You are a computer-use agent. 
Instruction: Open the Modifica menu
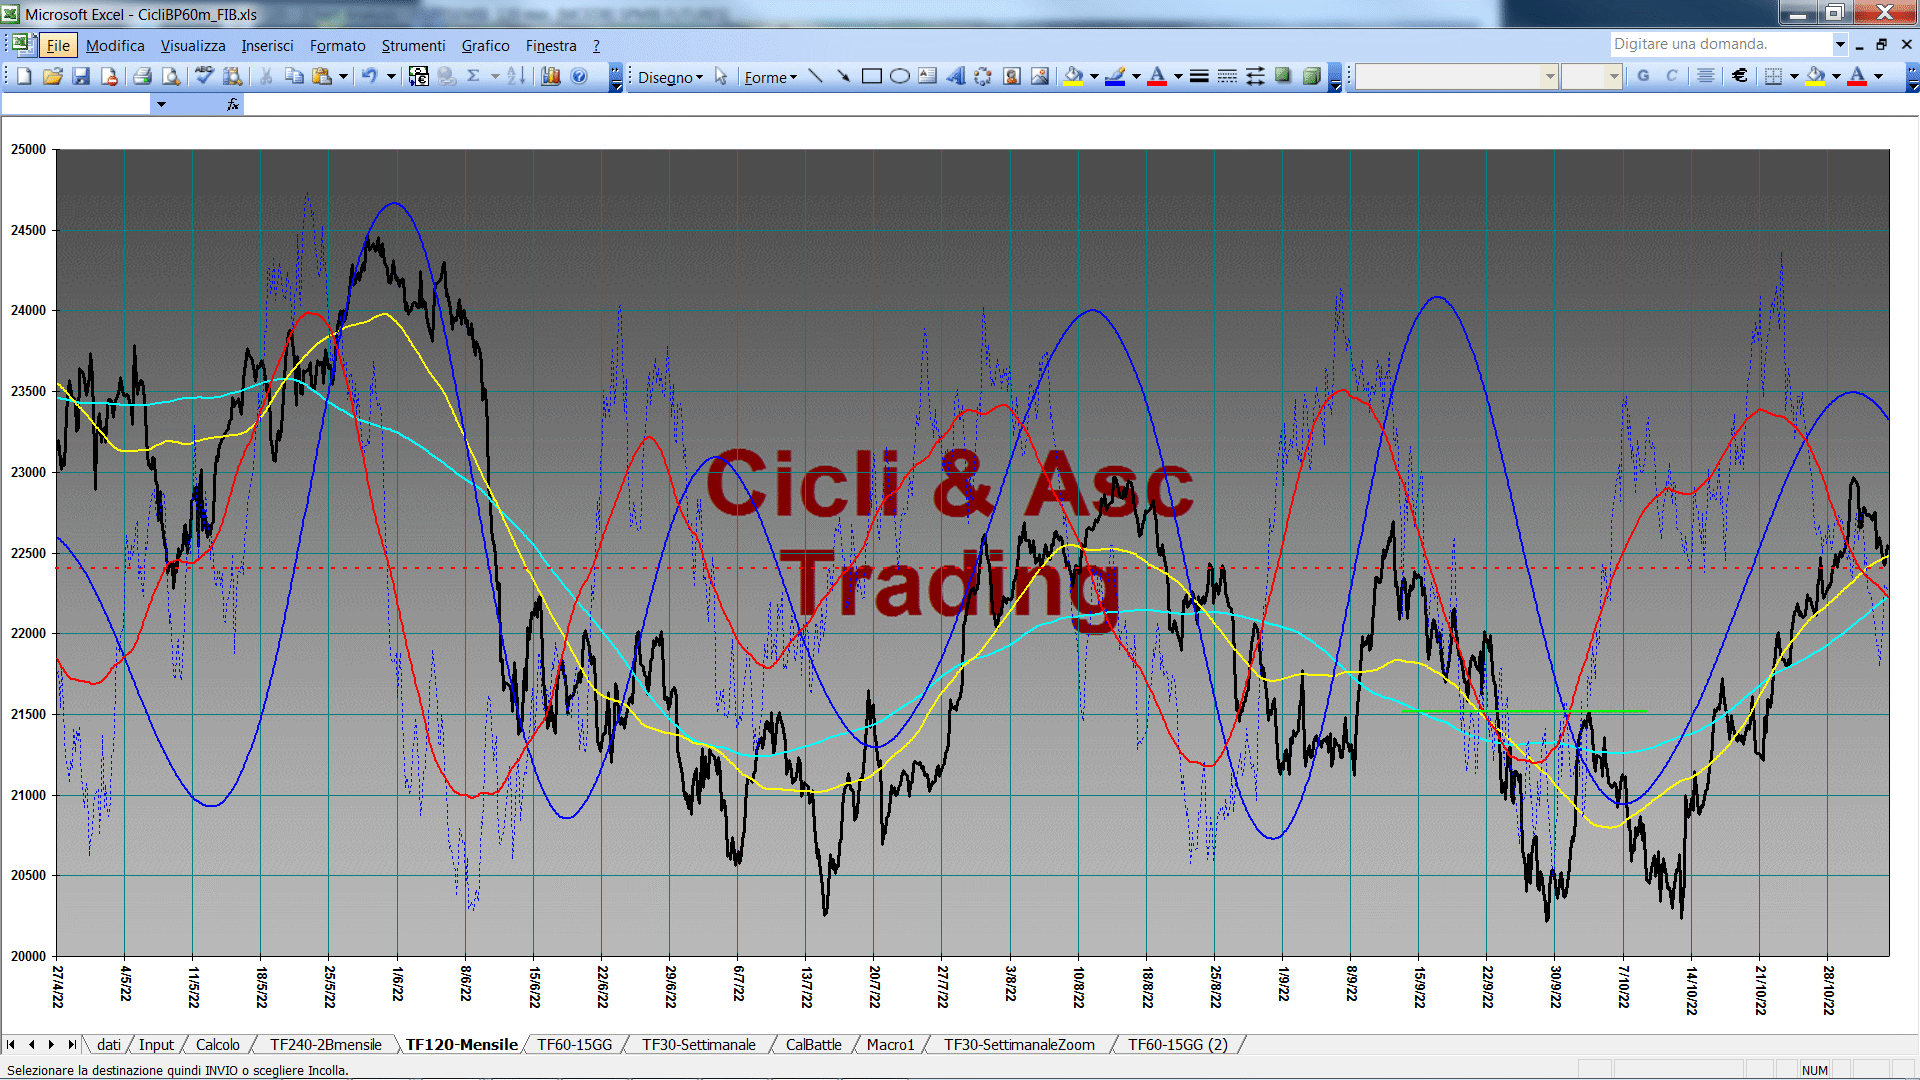tap(115, 45)
